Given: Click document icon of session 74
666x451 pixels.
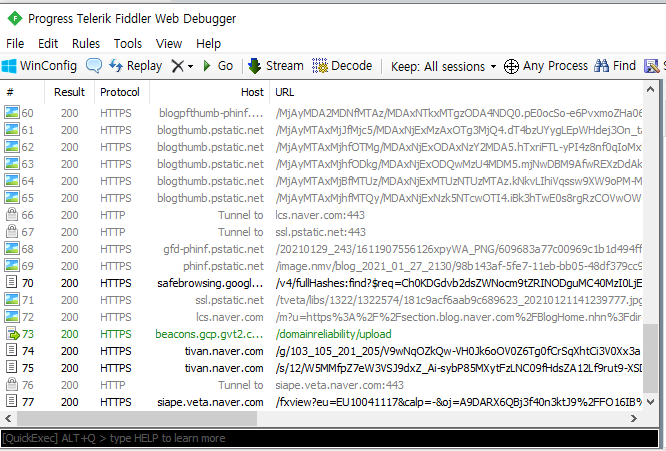Looking at the screenshot, I should [12, 350].
